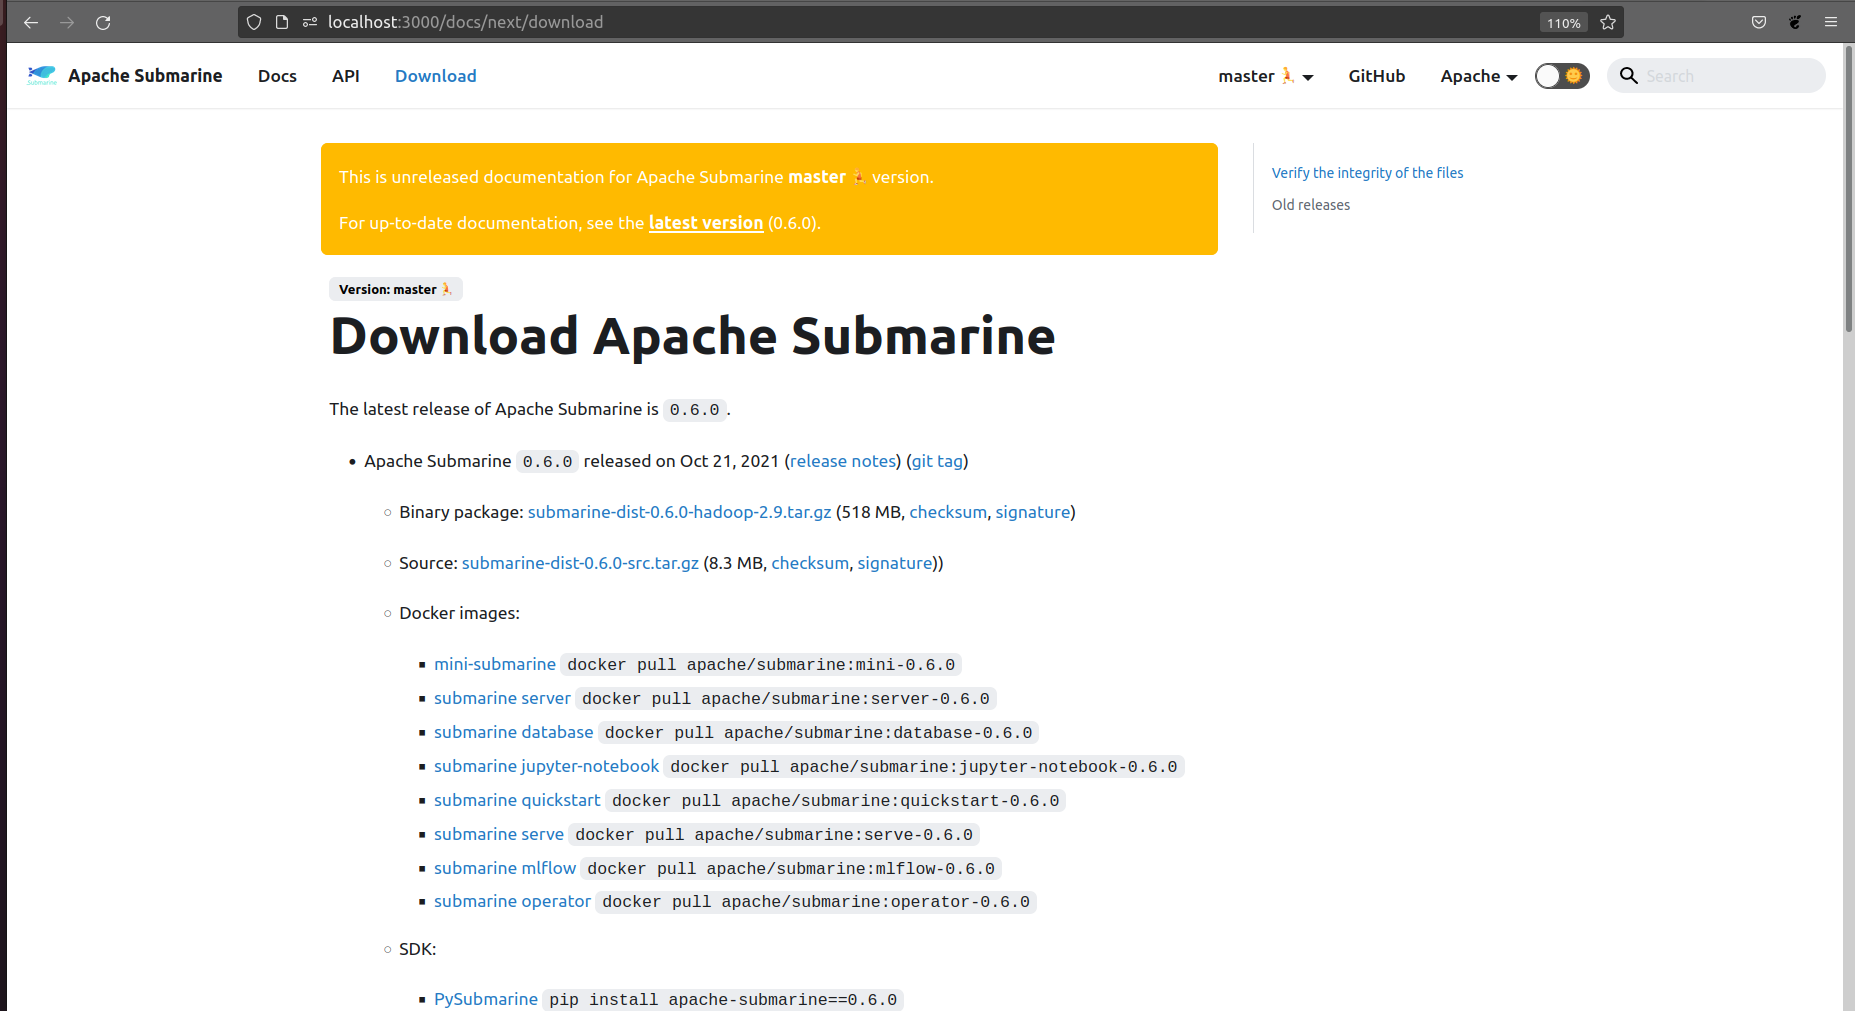Open the binary package signature link

(x=1033, y=512)
